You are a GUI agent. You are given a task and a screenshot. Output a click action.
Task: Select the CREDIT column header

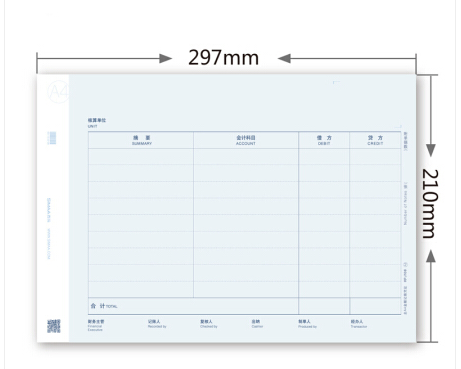click(x=375, y=140)
